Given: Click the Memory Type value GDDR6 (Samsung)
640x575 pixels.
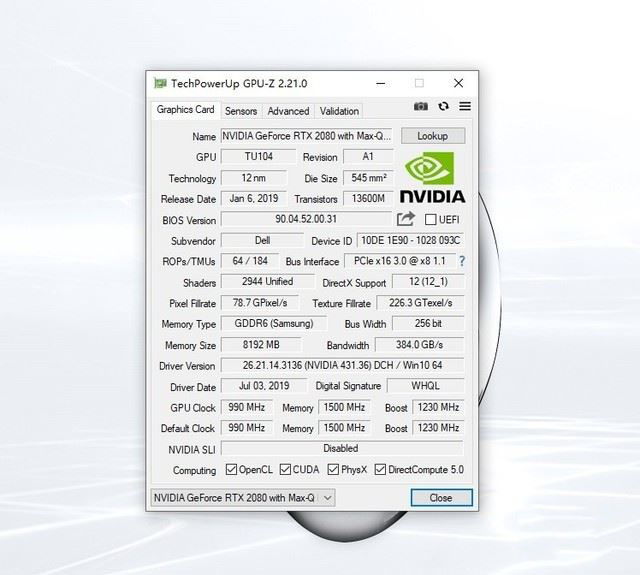Looking at the screenshot, I should pos(274,324).
